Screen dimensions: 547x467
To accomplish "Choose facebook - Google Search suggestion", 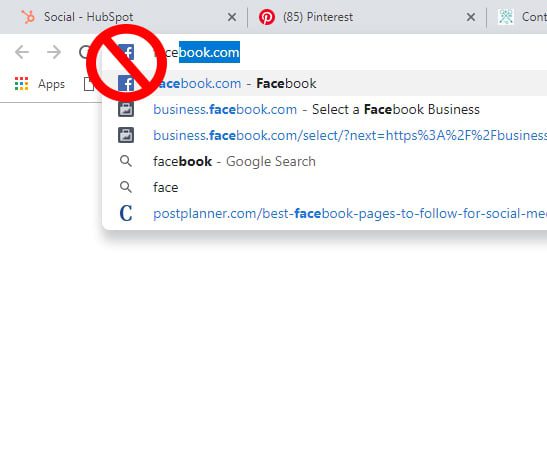I will click(324, 161).
